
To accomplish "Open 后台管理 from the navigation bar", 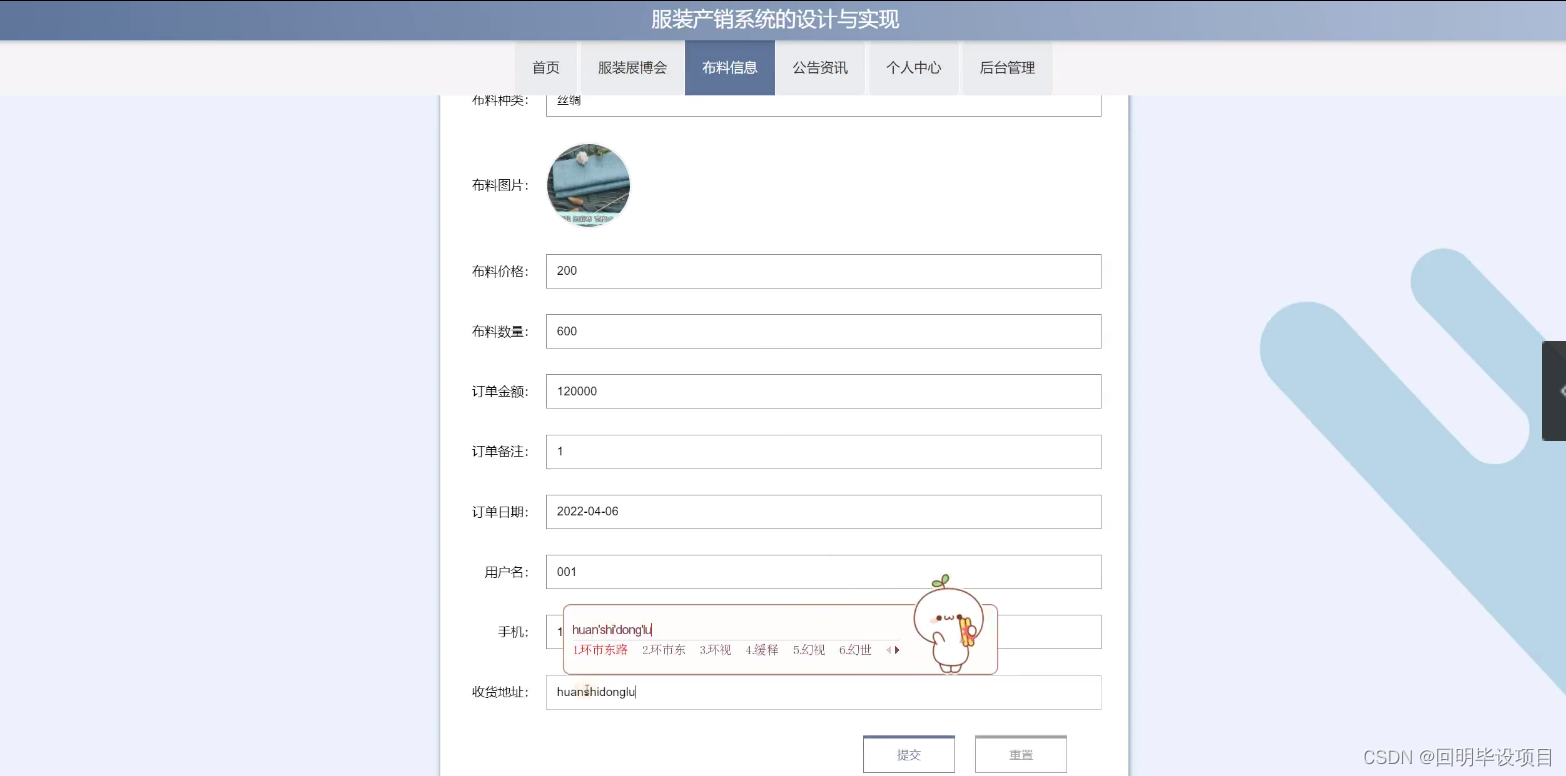I will (1006, 68).
